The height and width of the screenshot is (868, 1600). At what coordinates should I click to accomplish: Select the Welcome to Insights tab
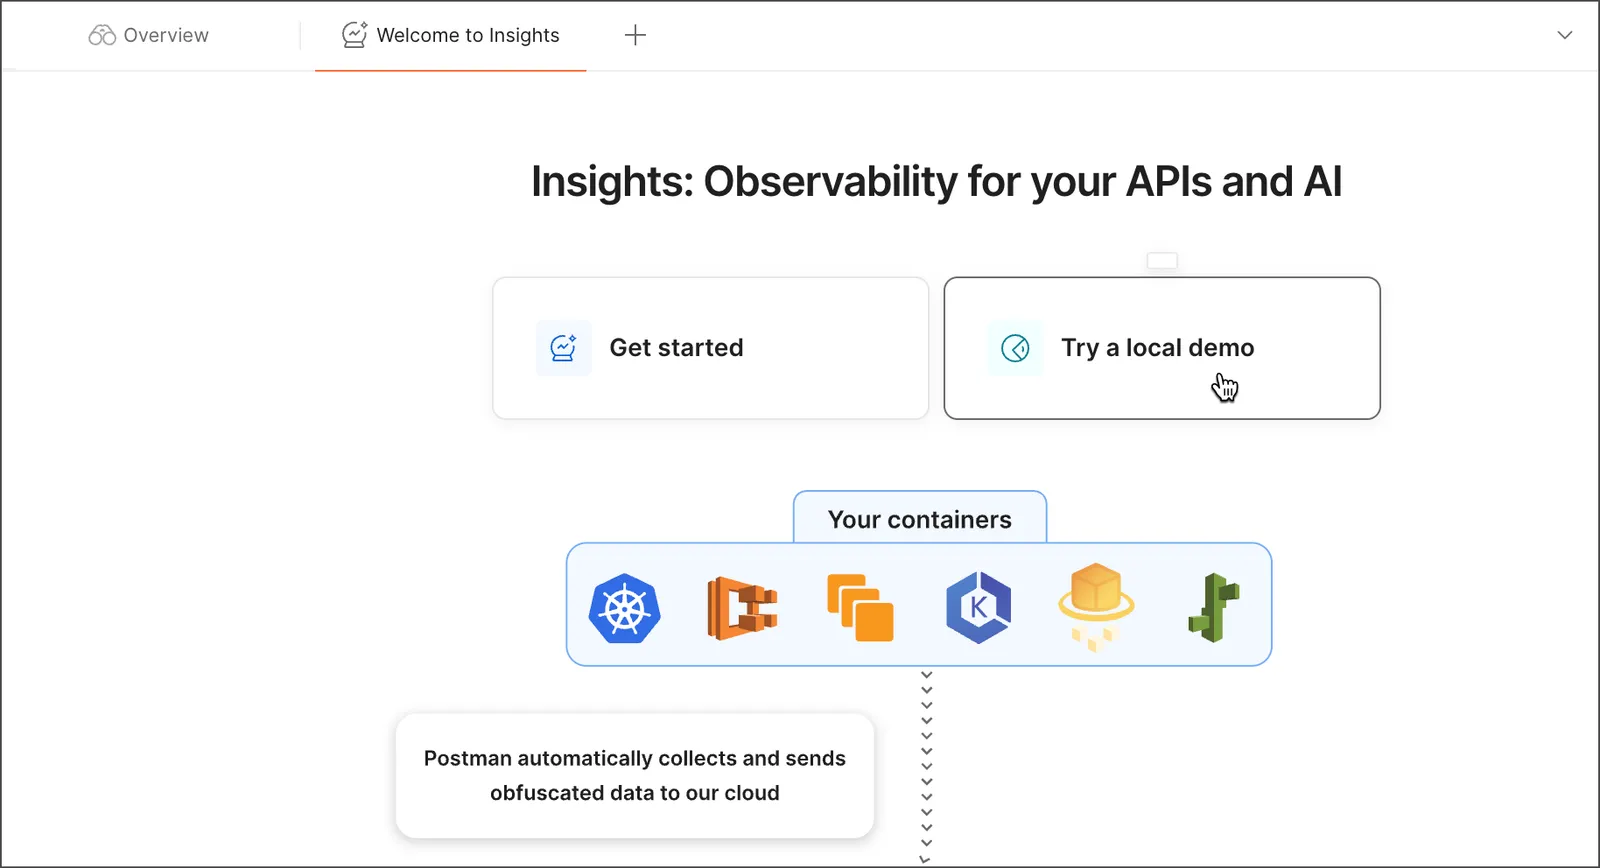tap(450, 36)
